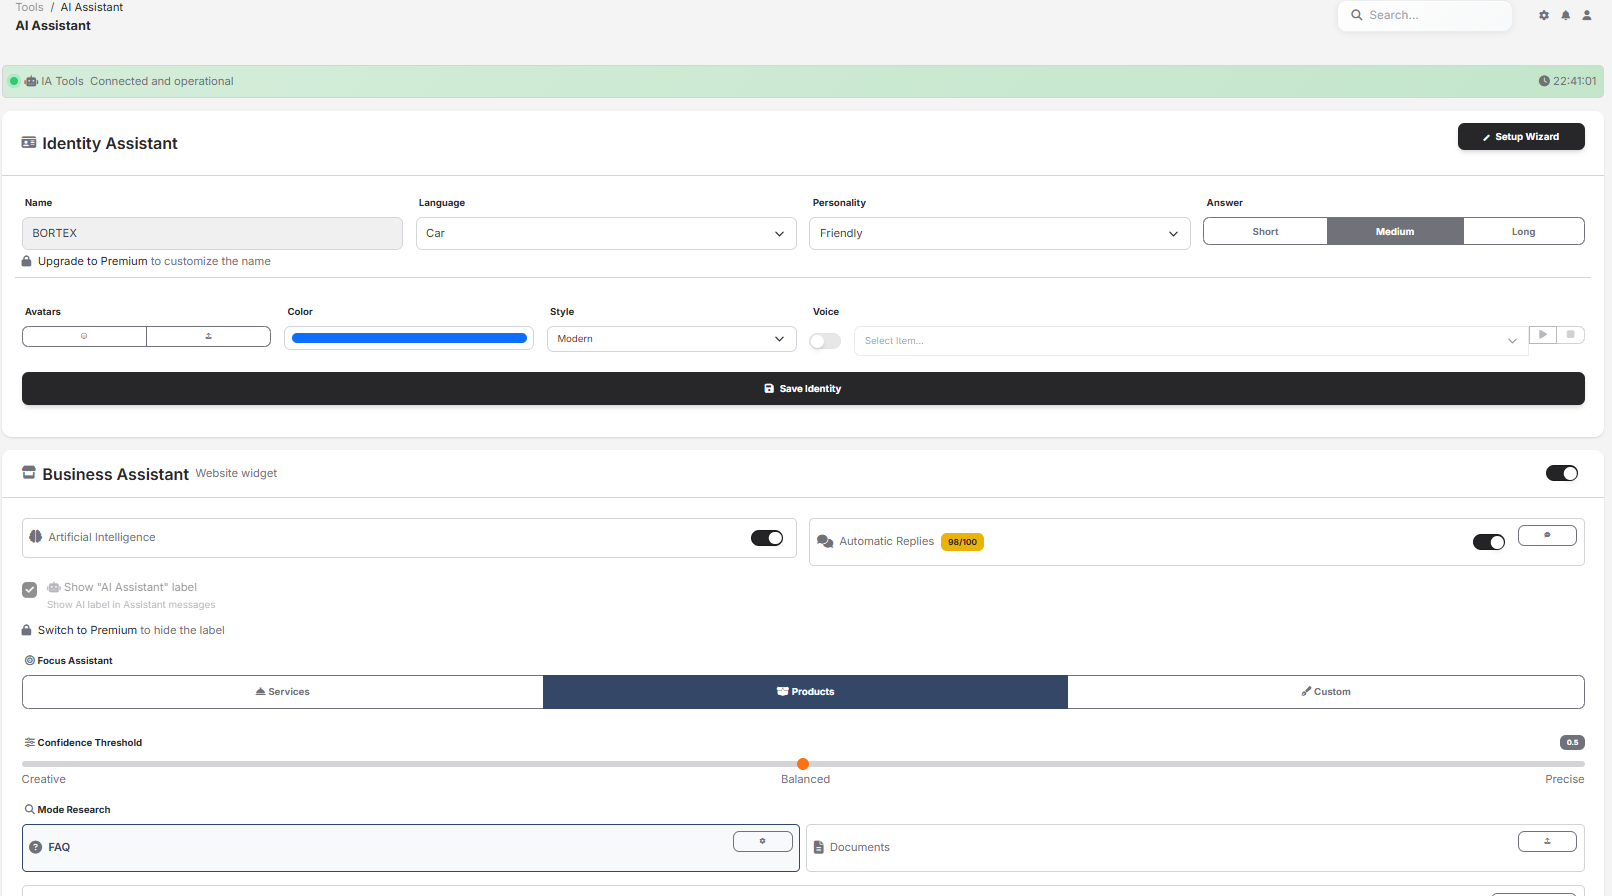The height and width of the screenshot is (896, 1612).
Task: Turn off Business Assistant website widget
Action: (x=1561, y=473)
